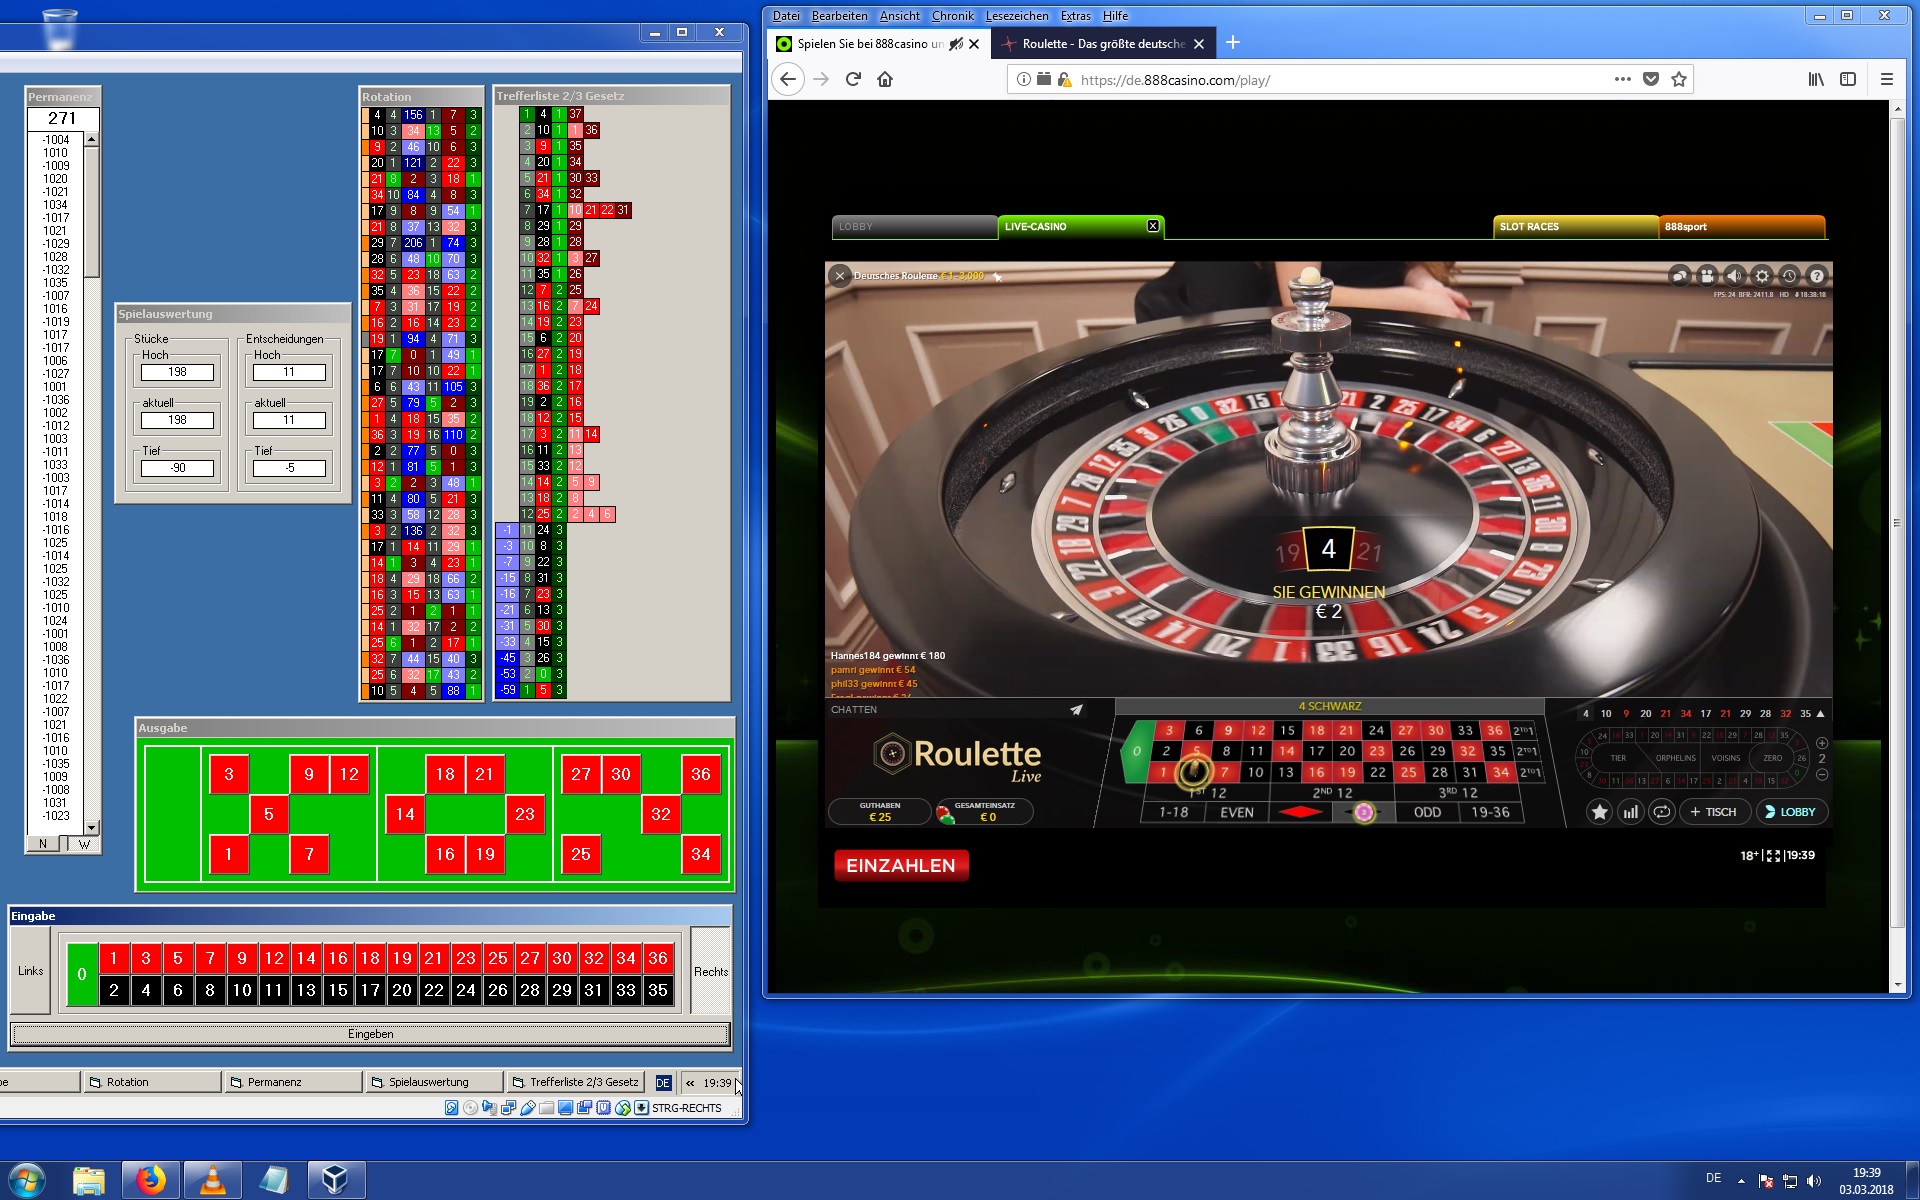Open the game history clock icon

[1789, 276]
